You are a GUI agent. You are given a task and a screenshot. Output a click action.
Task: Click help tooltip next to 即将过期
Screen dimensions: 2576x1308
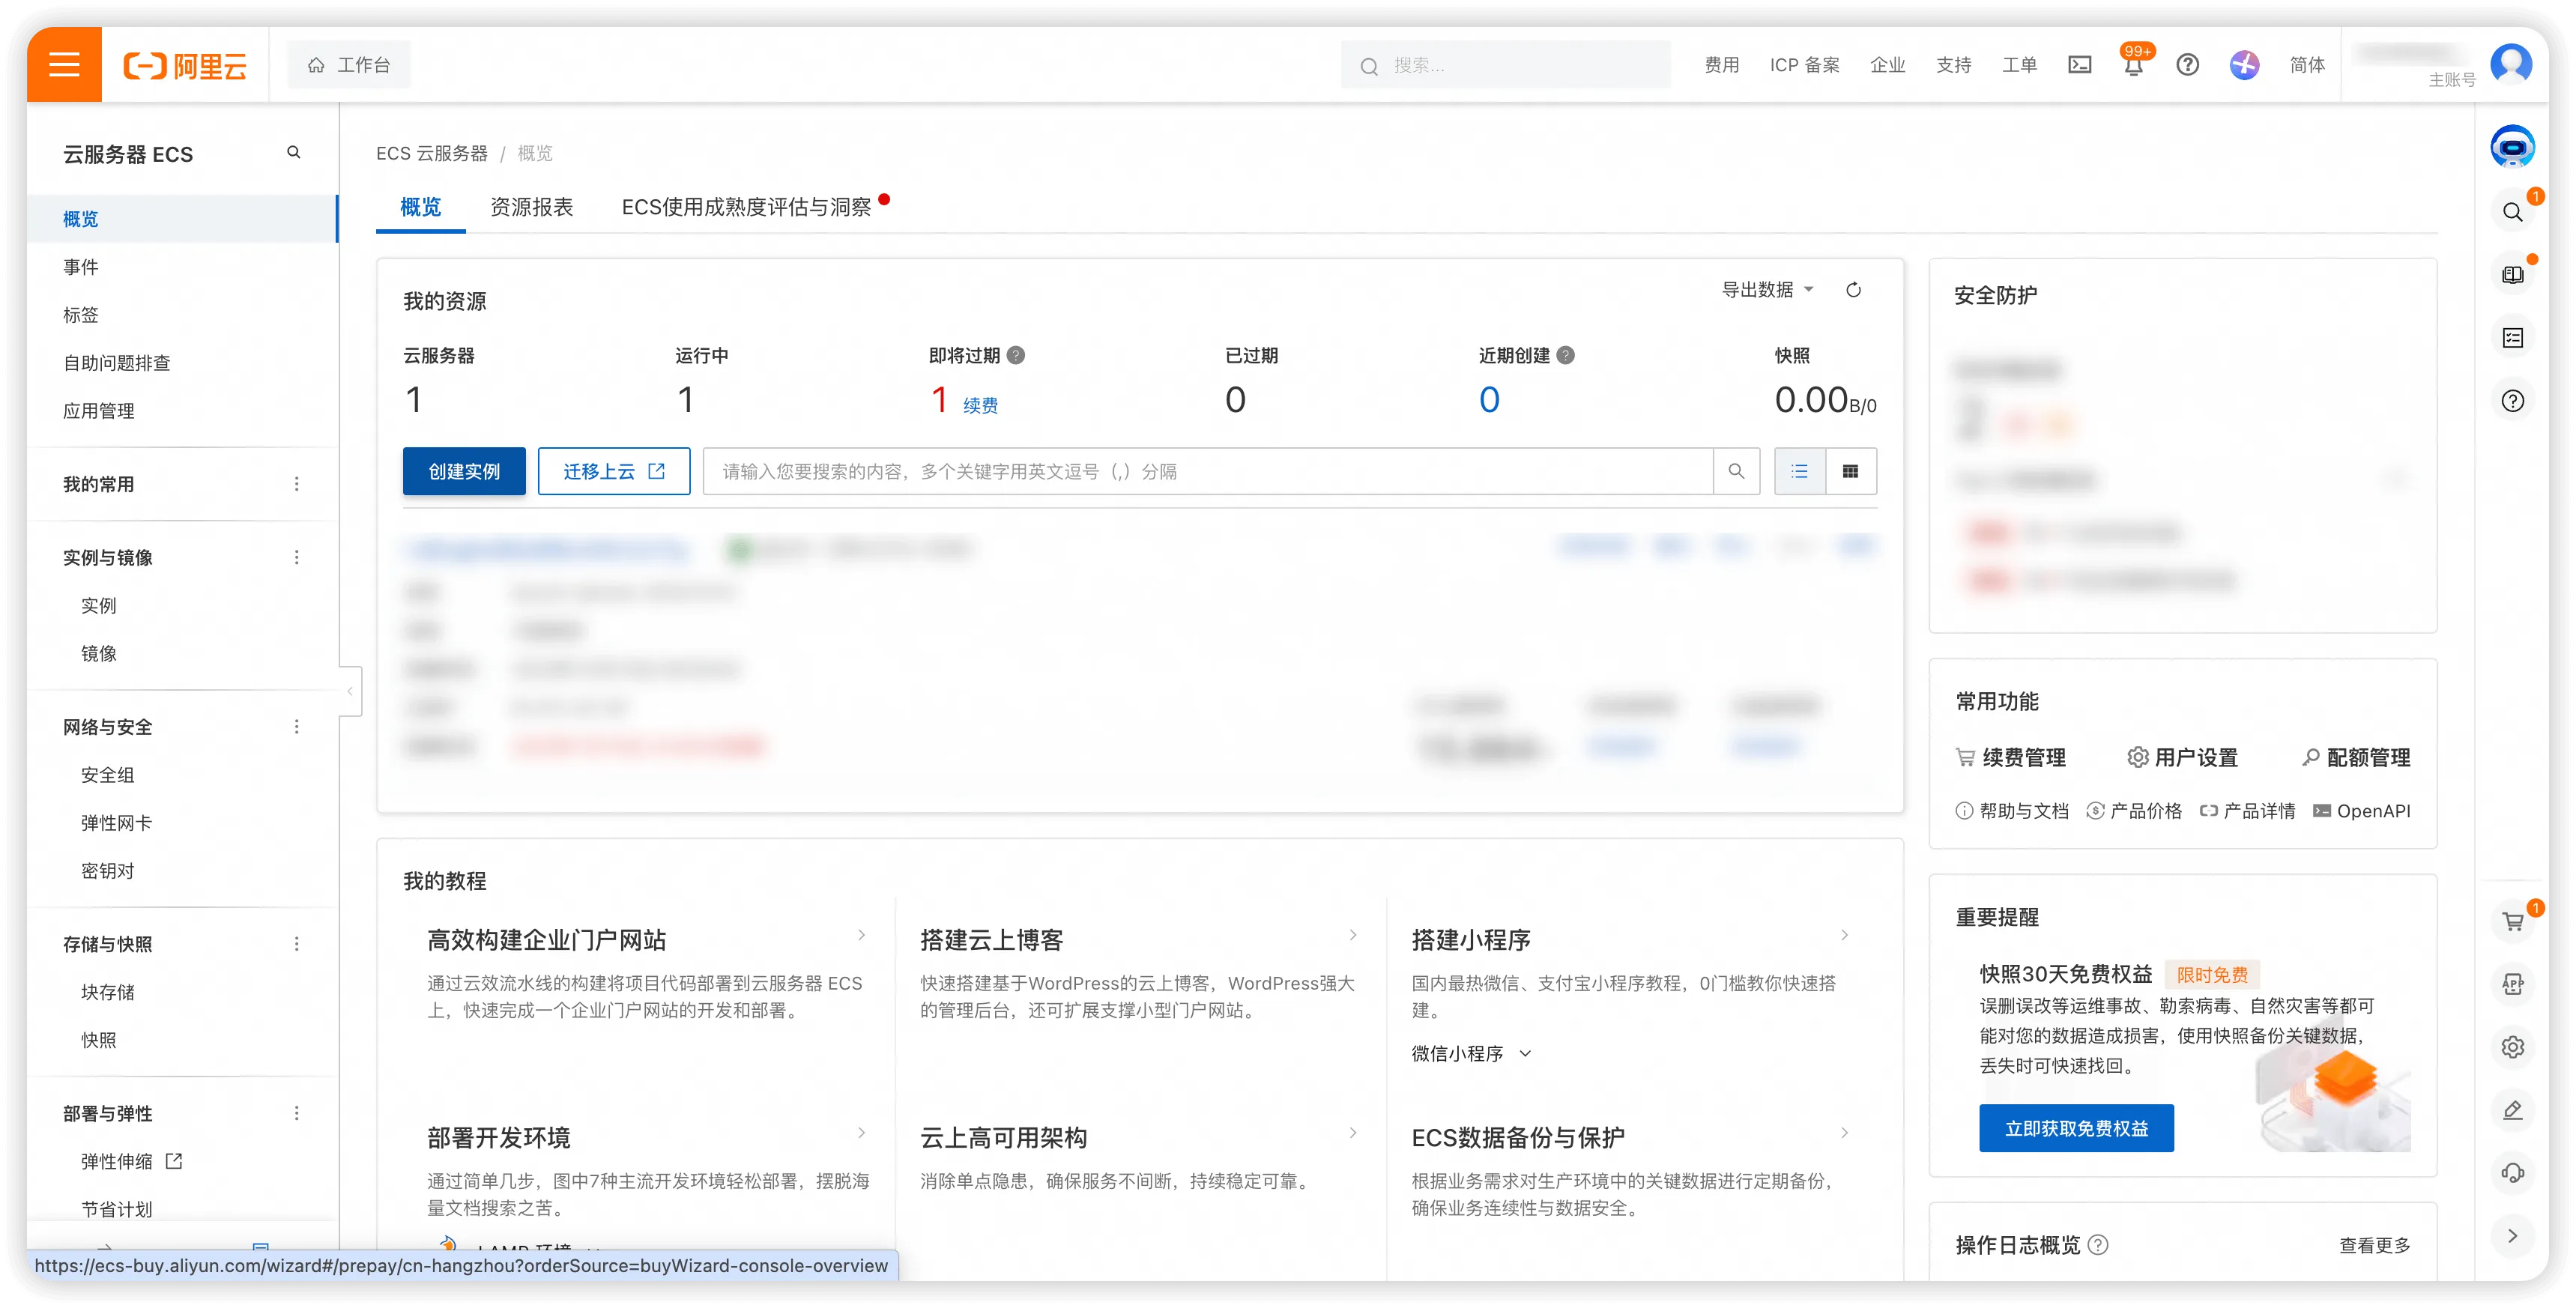pos(1015,355)
